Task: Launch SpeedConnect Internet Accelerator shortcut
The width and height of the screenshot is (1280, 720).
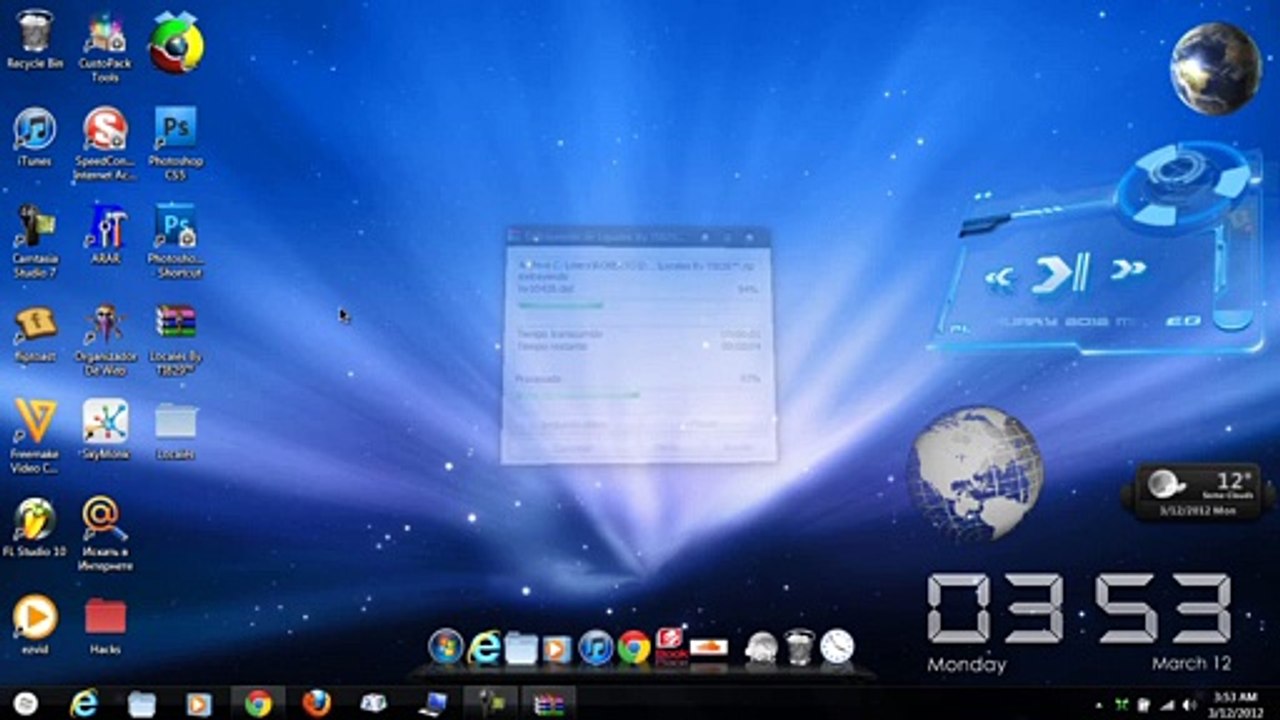Action: [105, 144]
